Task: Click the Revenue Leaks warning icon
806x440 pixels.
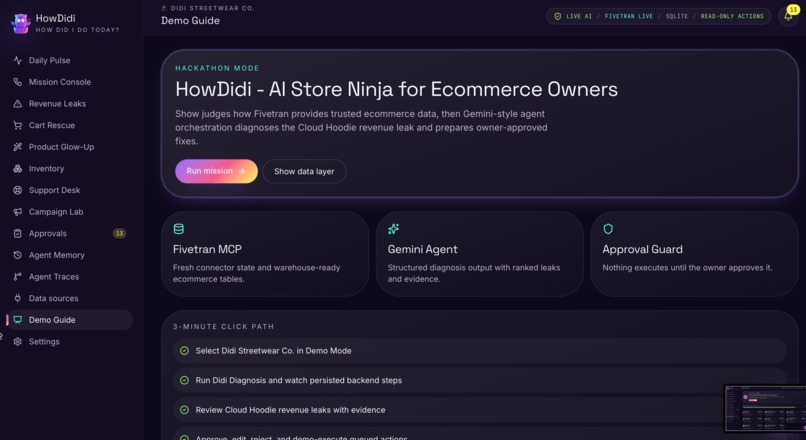Action: [17, 103]
